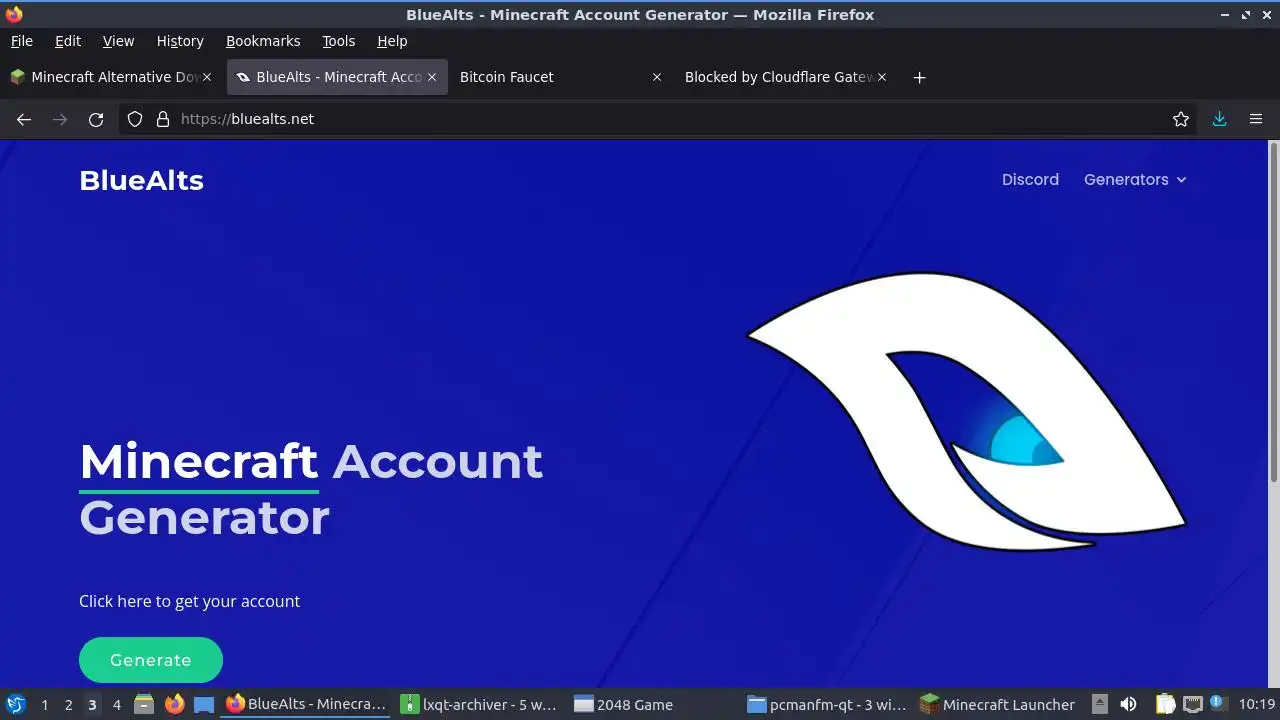
Task: Launch Firefox from the taskbar quick launch
Action: coord(174,705)
